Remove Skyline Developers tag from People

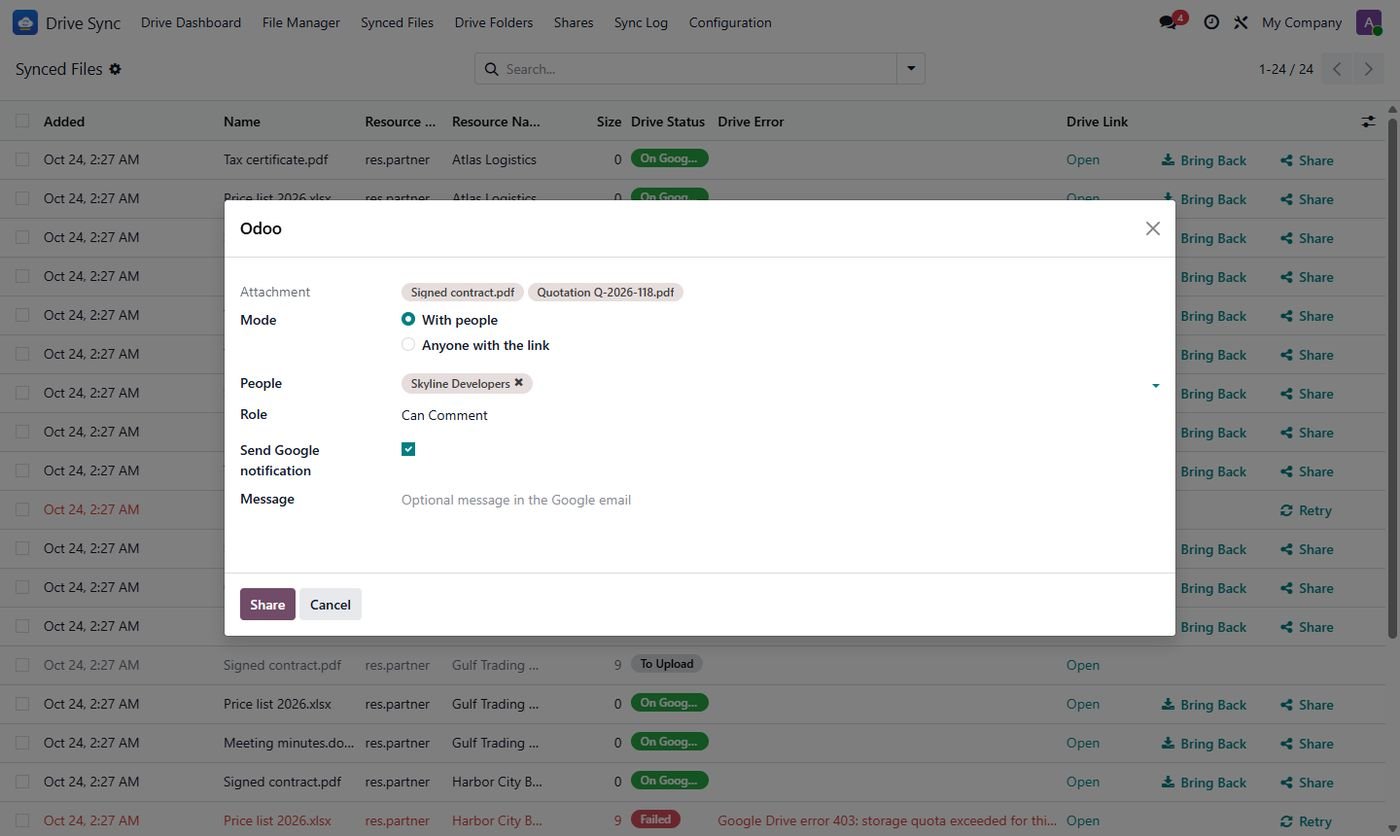519,383
